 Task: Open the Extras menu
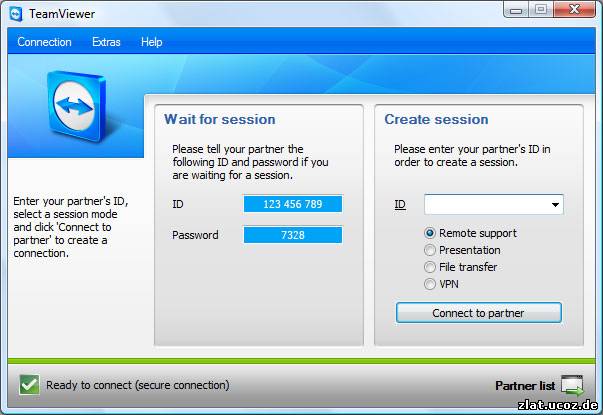pyautogui.click(x=106, y=42)
